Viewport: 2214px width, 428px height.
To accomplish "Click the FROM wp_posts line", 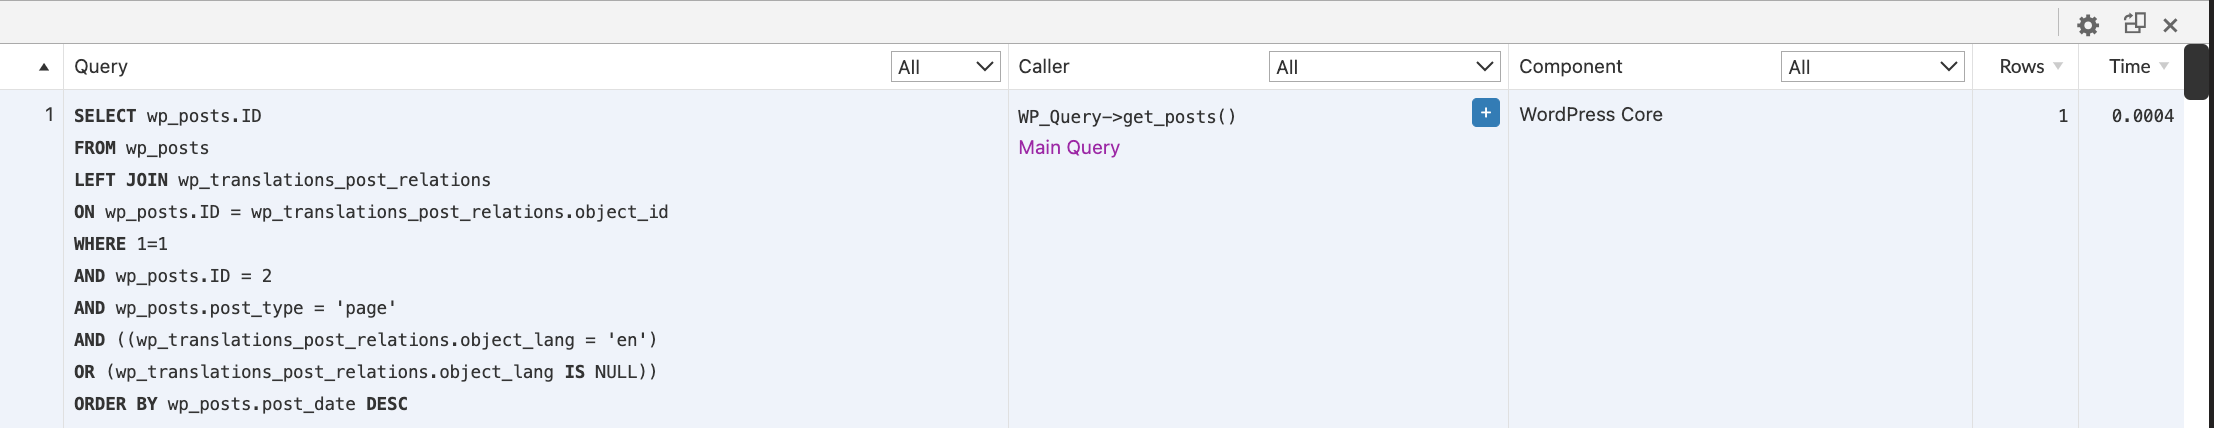I will (141, 148).
